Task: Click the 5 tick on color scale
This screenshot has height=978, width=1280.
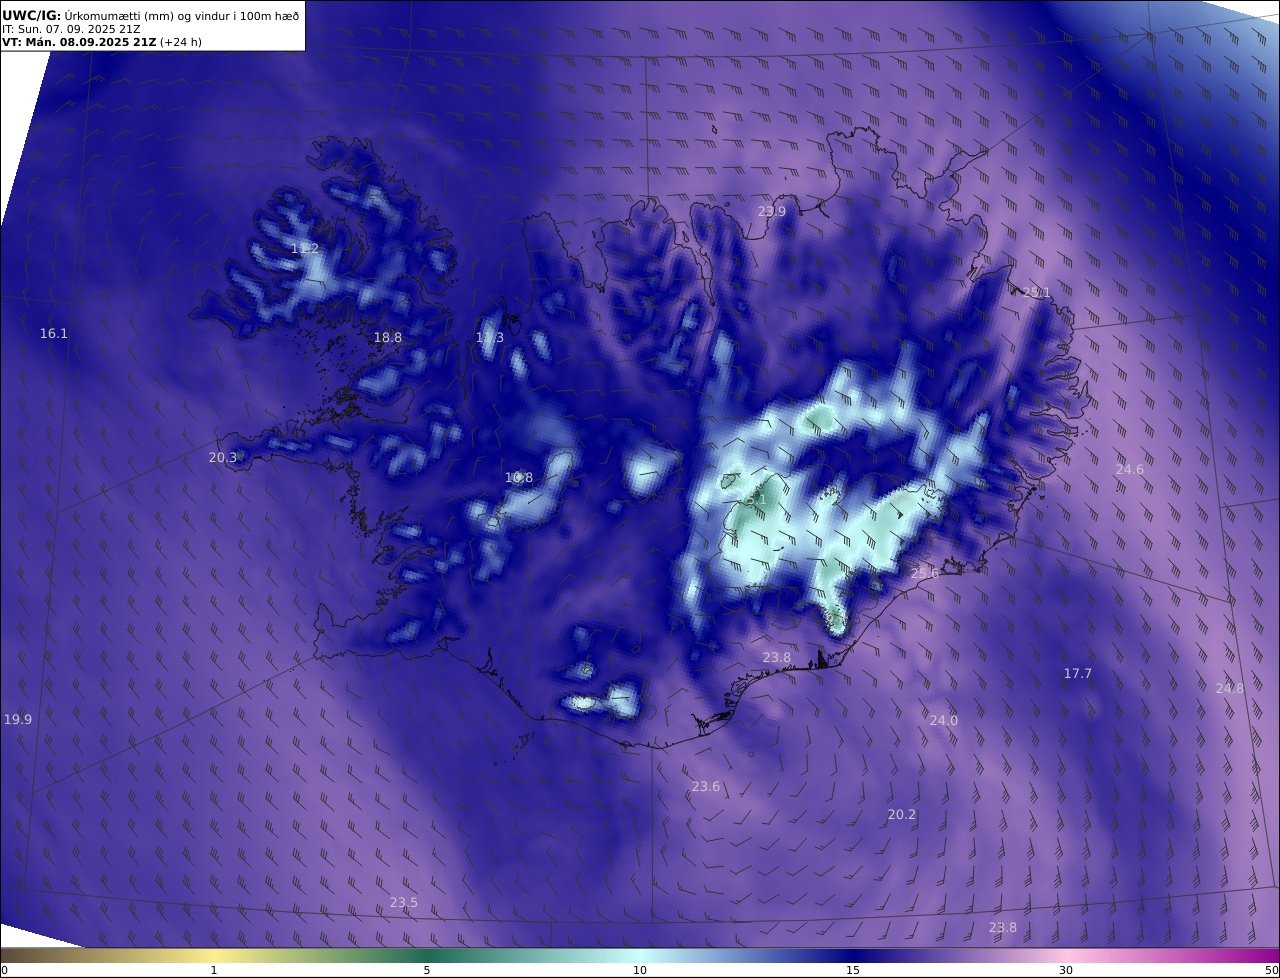Action: pos(427,970)
